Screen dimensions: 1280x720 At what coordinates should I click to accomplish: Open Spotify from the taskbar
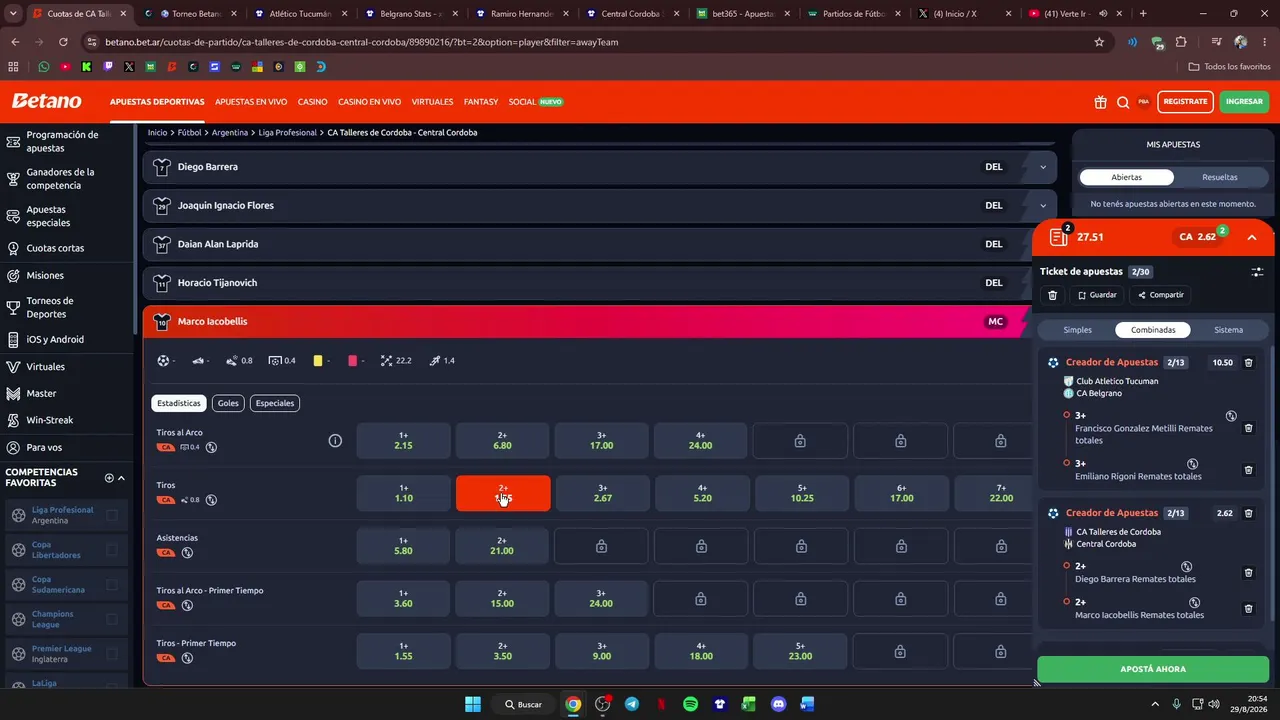[690, 704]
